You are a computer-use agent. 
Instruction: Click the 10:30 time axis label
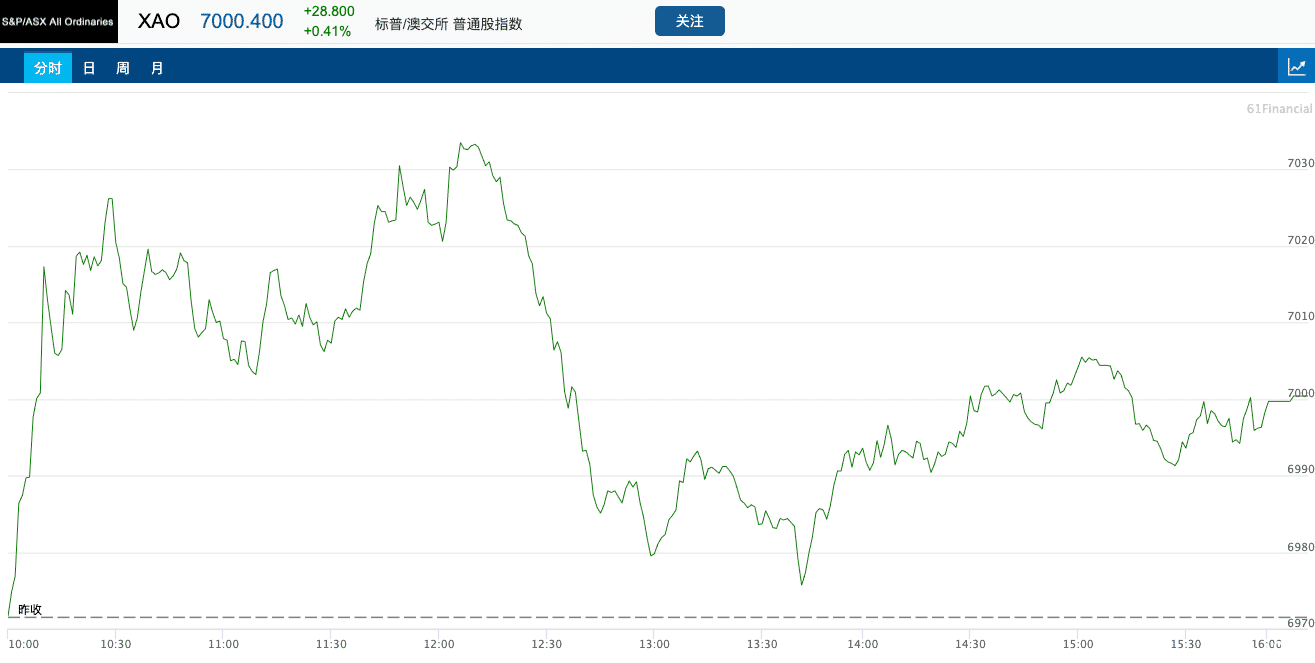pos(116,645)
